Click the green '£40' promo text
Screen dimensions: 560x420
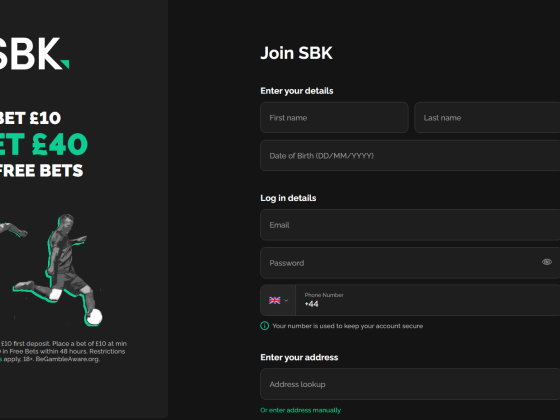[60, 144]
